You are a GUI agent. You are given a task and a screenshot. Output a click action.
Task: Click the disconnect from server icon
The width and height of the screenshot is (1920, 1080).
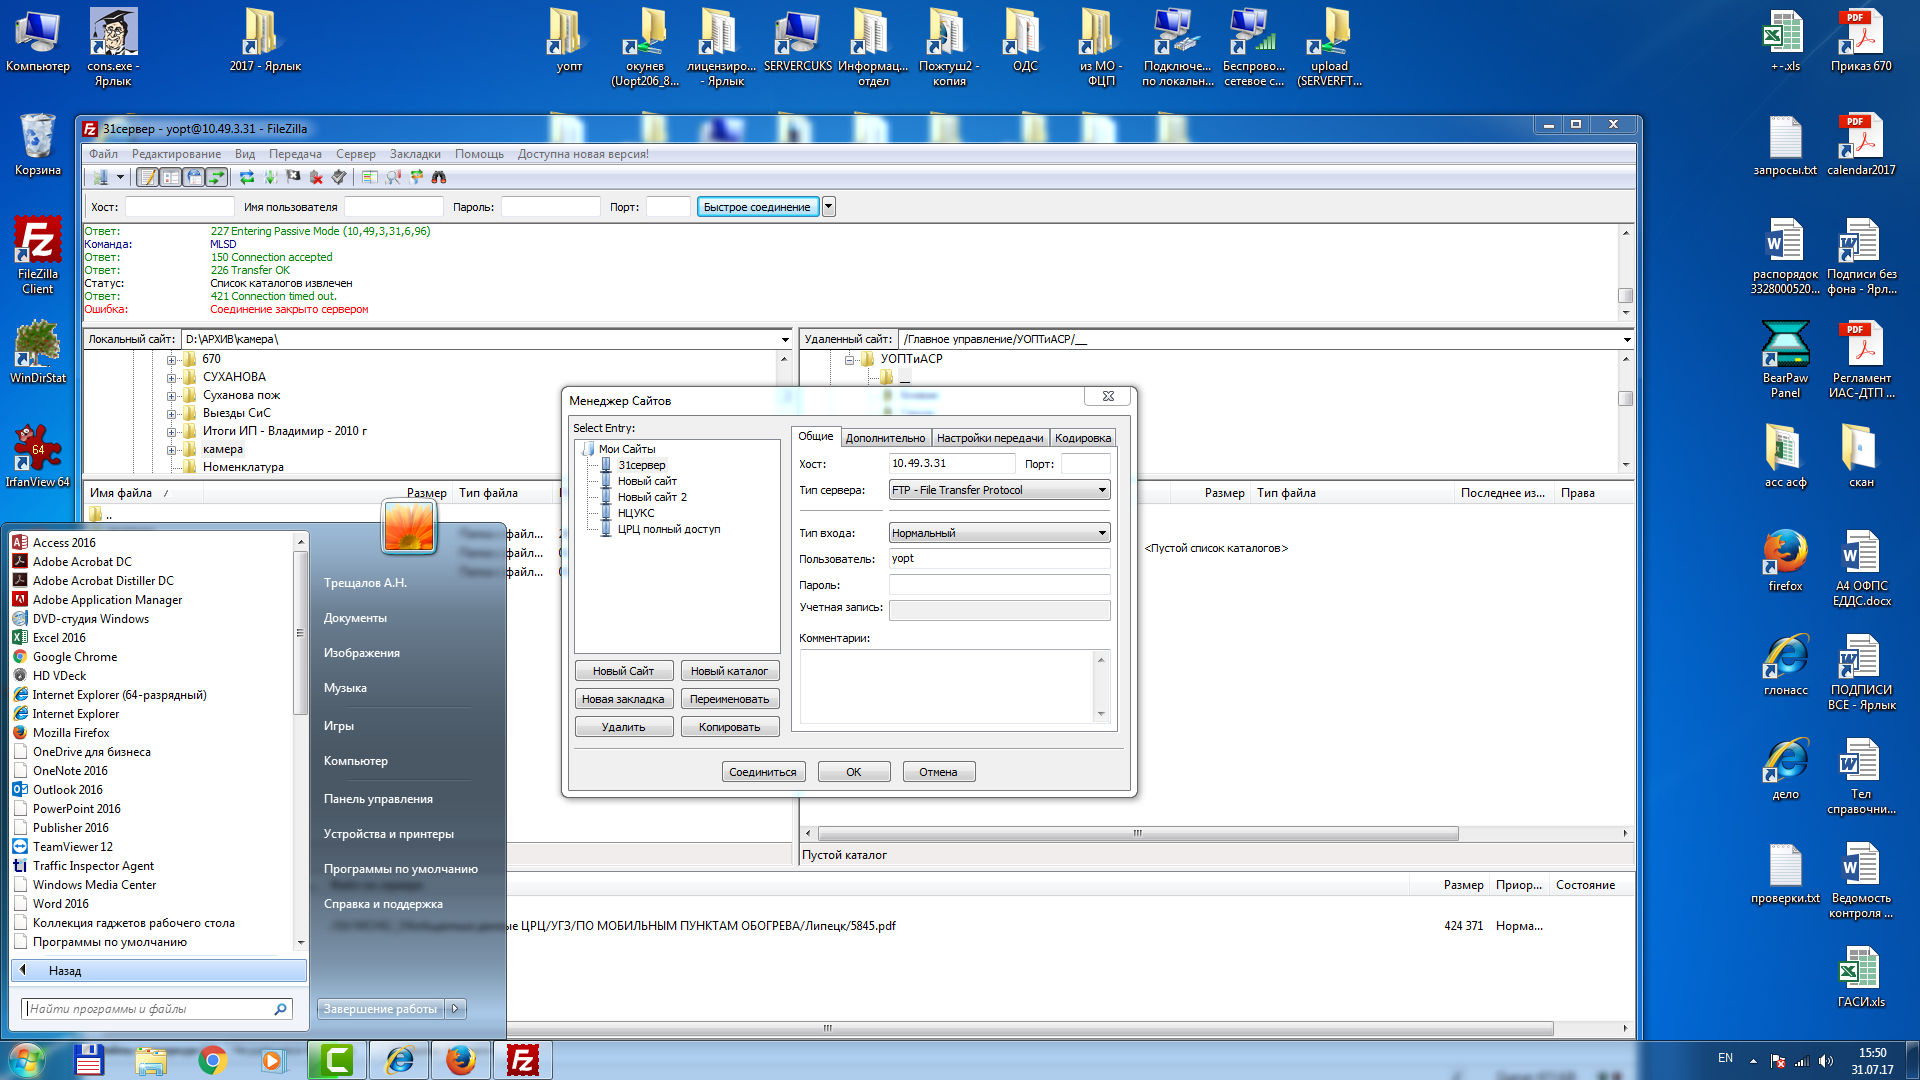coord(316,177)
